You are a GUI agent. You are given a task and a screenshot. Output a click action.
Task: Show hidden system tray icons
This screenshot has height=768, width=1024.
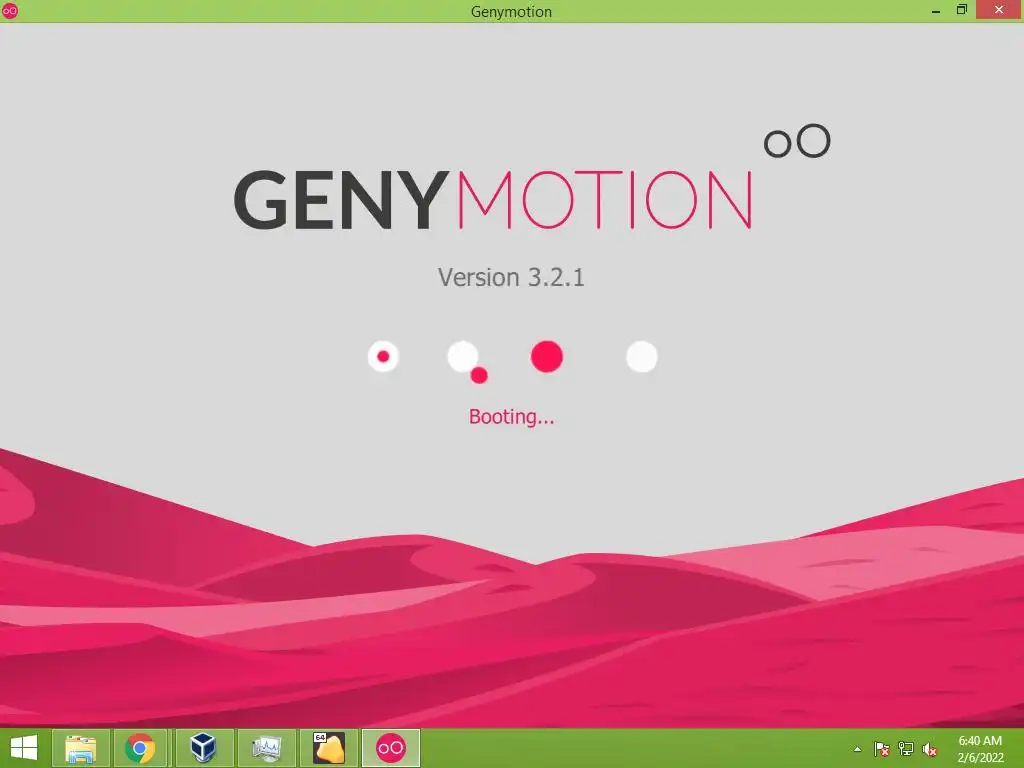[857, 749]
